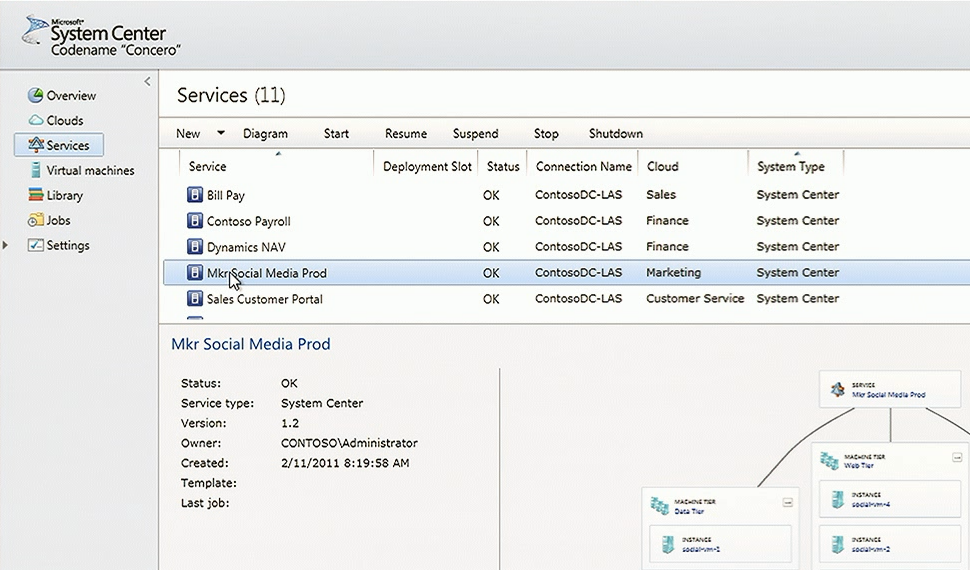Click the System Center logo
This screenshot has height=570, width=970.
coord(101,36)
